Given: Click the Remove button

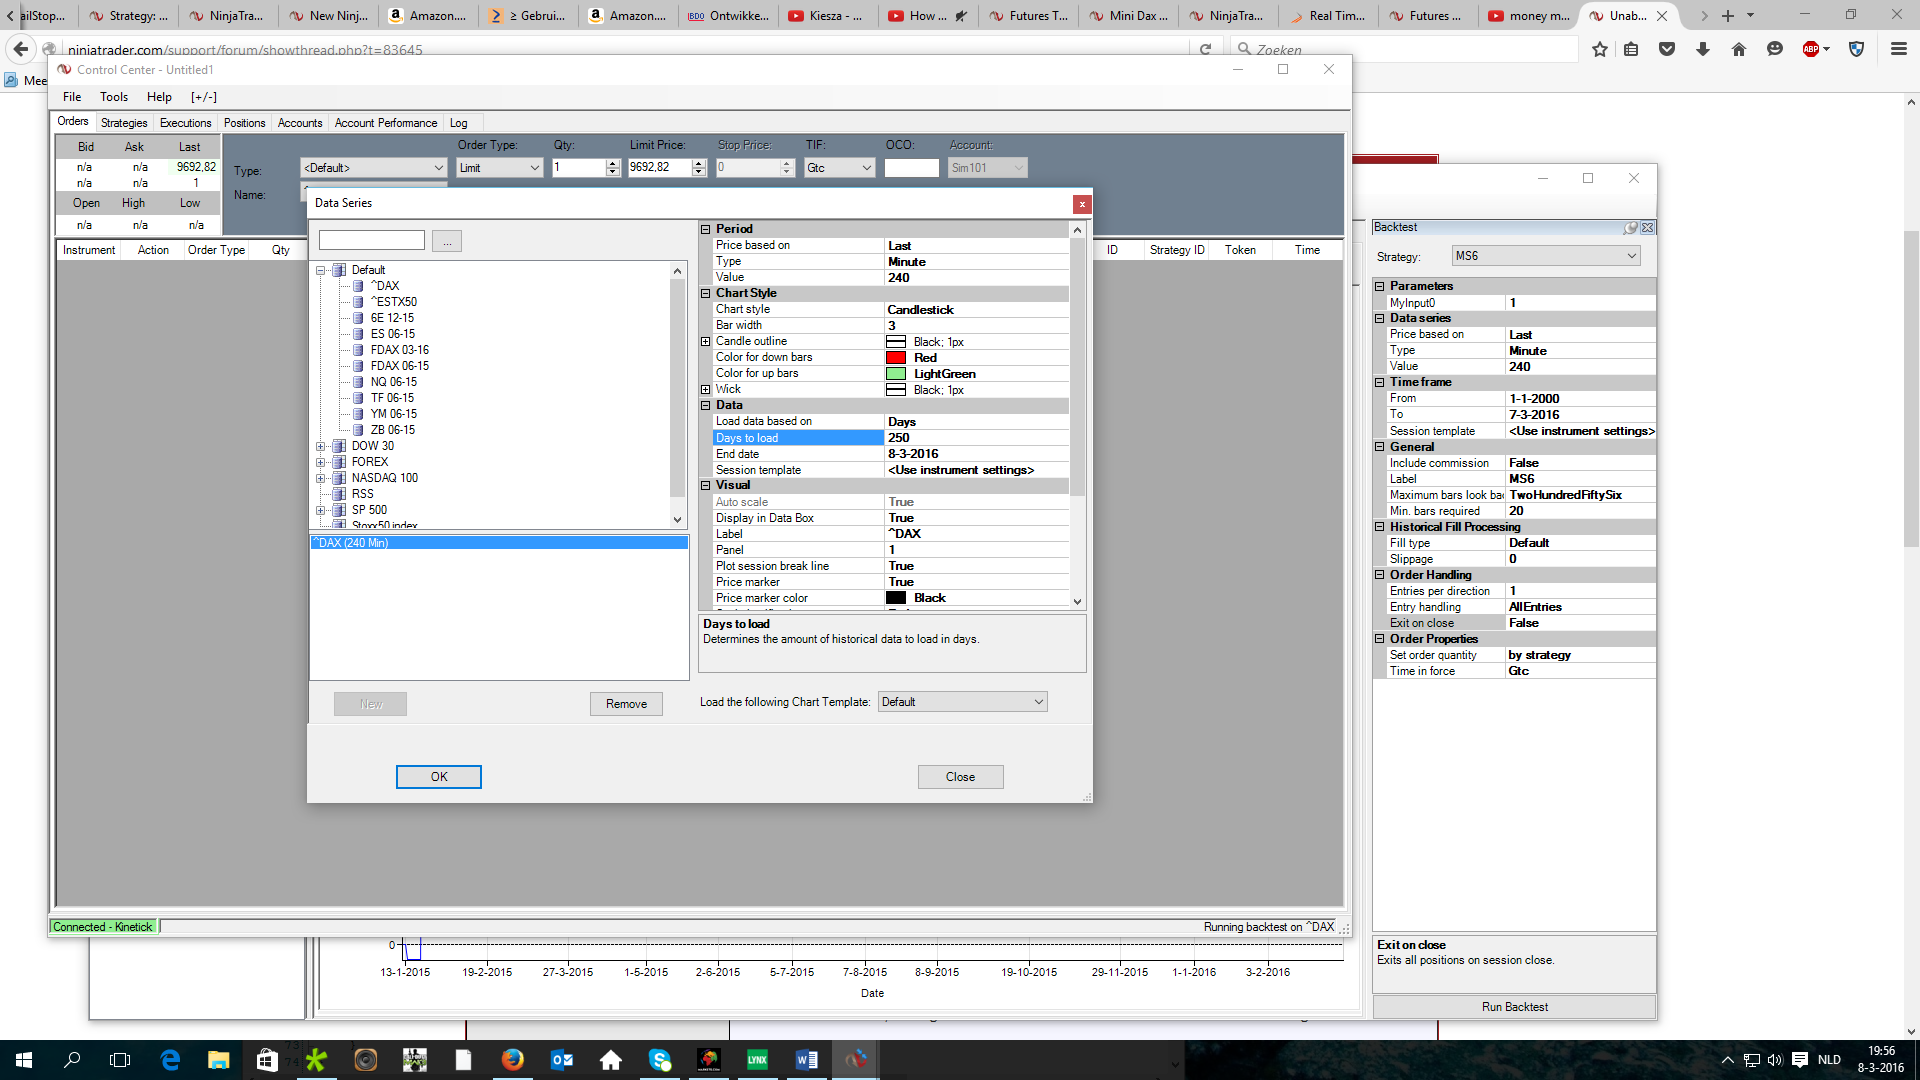Looking at the screenshot, I should tap(626, 704).
